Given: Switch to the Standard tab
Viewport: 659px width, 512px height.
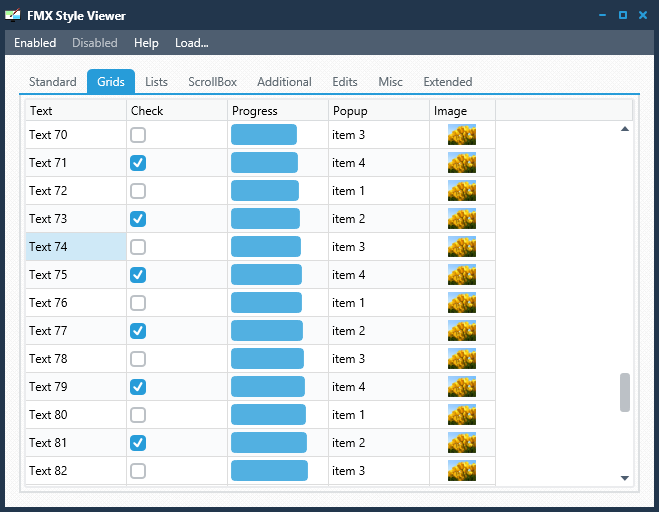Looking at the screenshot, I should (53, 82).
